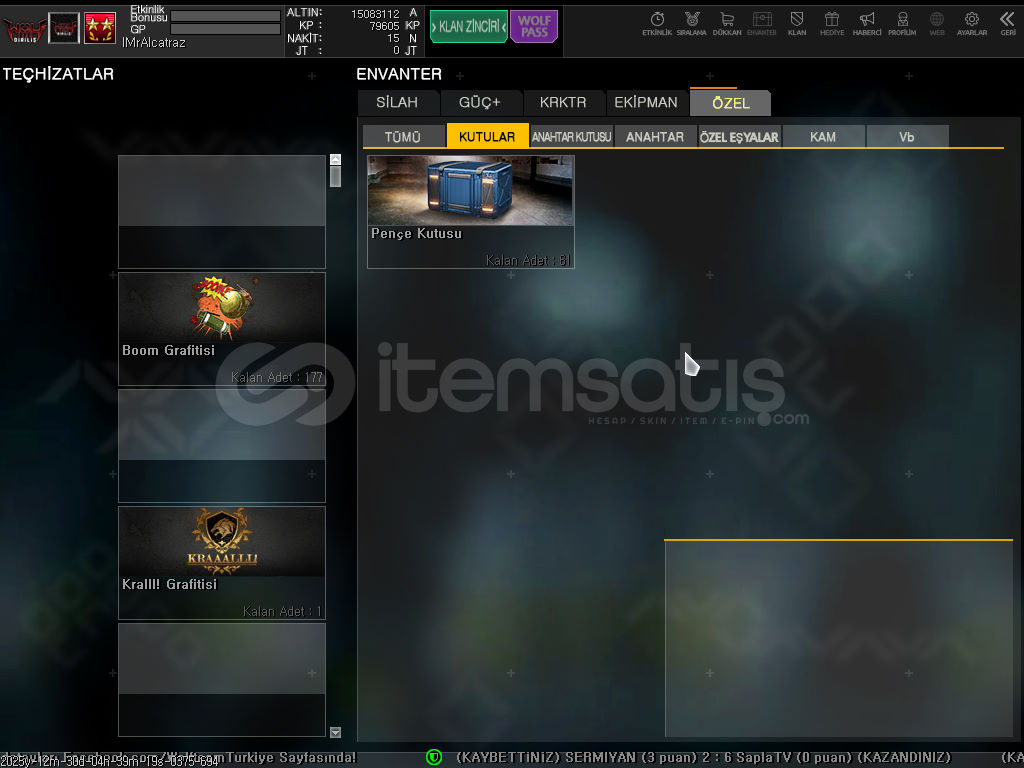
Task: Open the Etkinlik events icon
Action: (x=657, y=23)
